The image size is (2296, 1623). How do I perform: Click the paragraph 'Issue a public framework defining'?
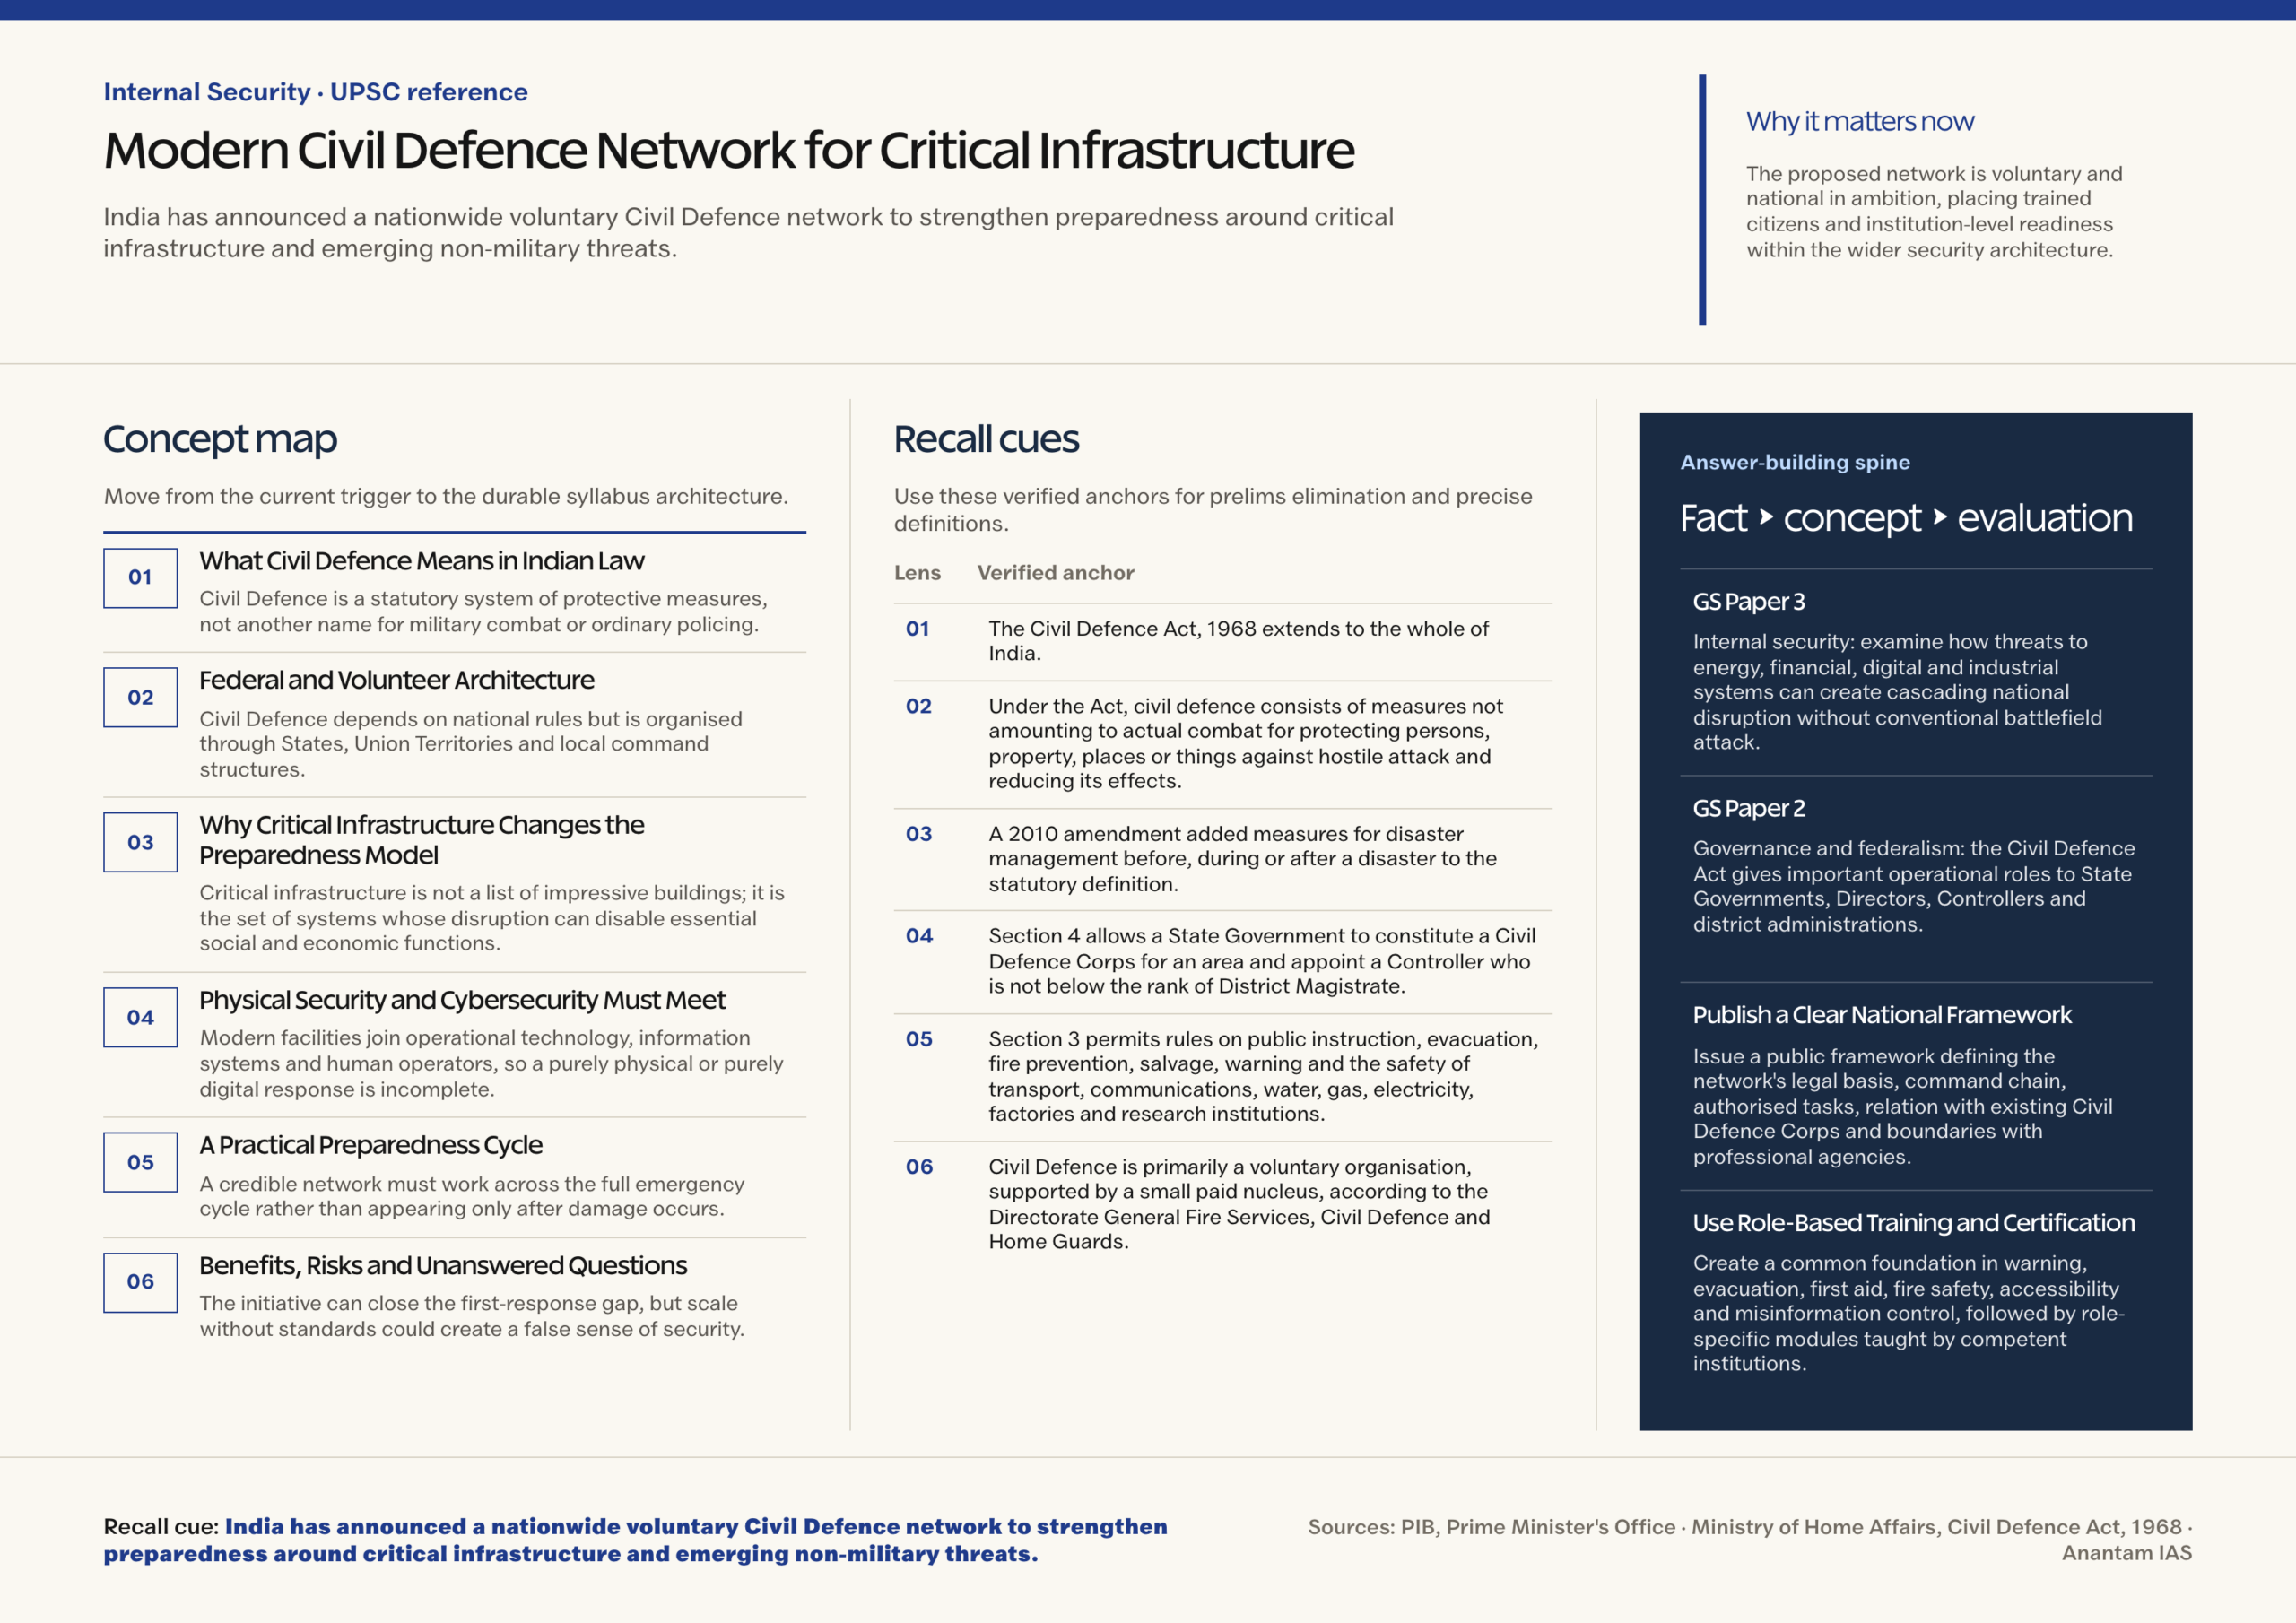(x=1902, y=1106)
